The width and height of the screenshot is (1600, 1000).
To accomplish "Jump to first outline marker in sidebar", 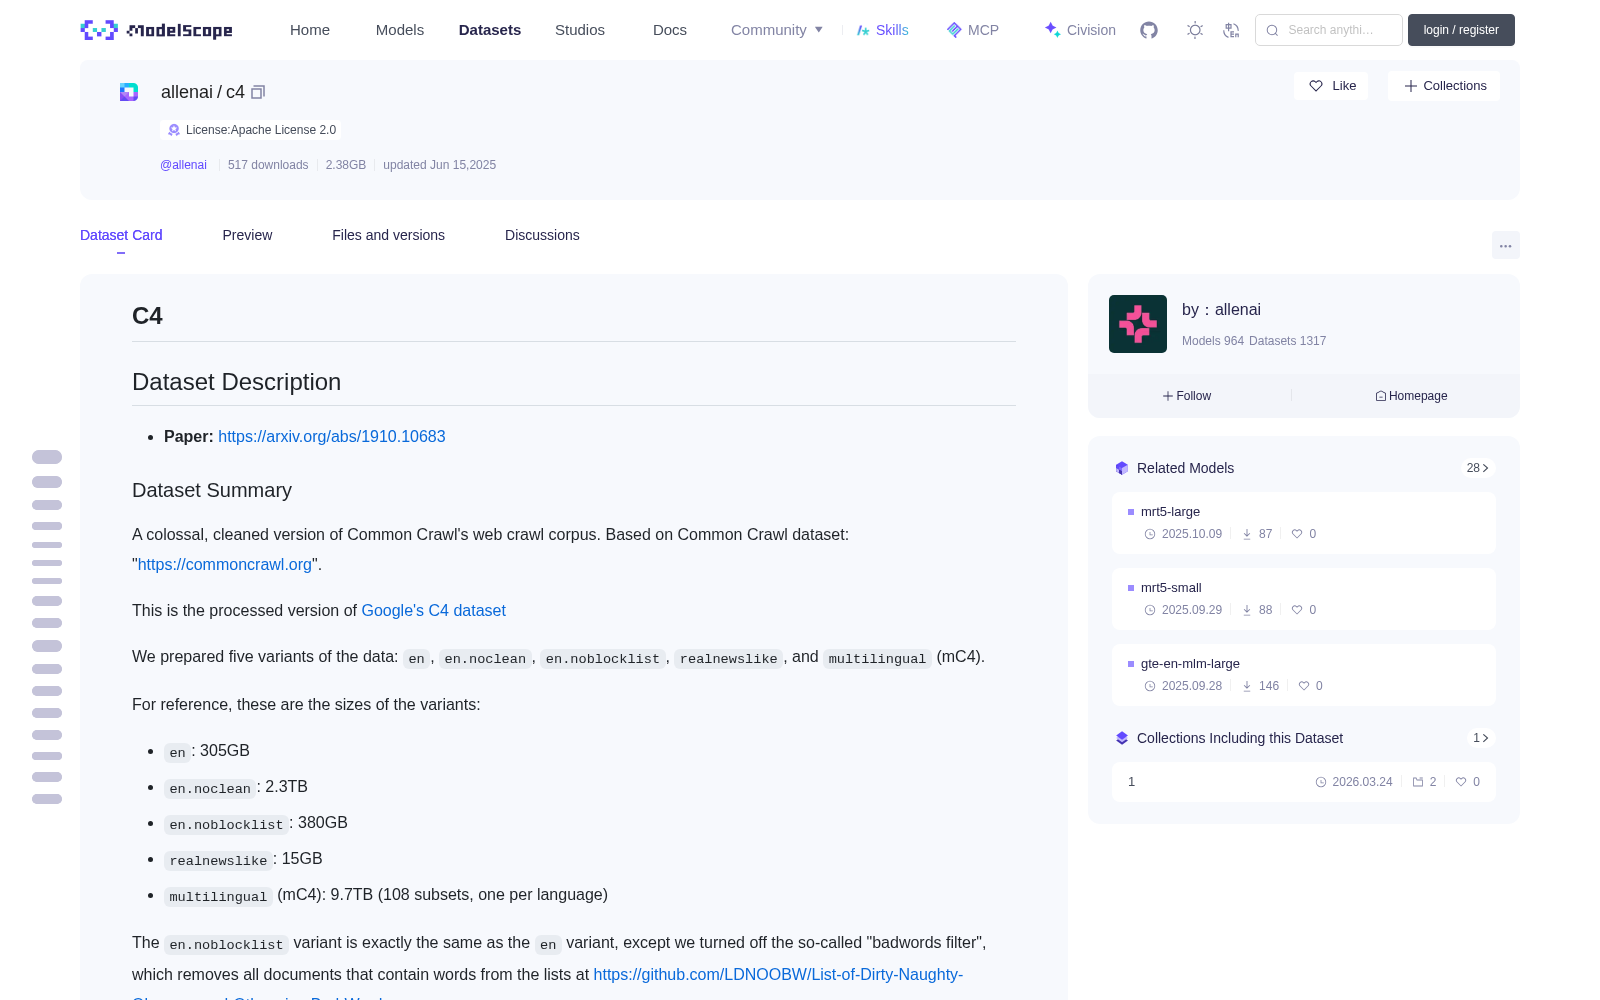I will pos(47,457).
